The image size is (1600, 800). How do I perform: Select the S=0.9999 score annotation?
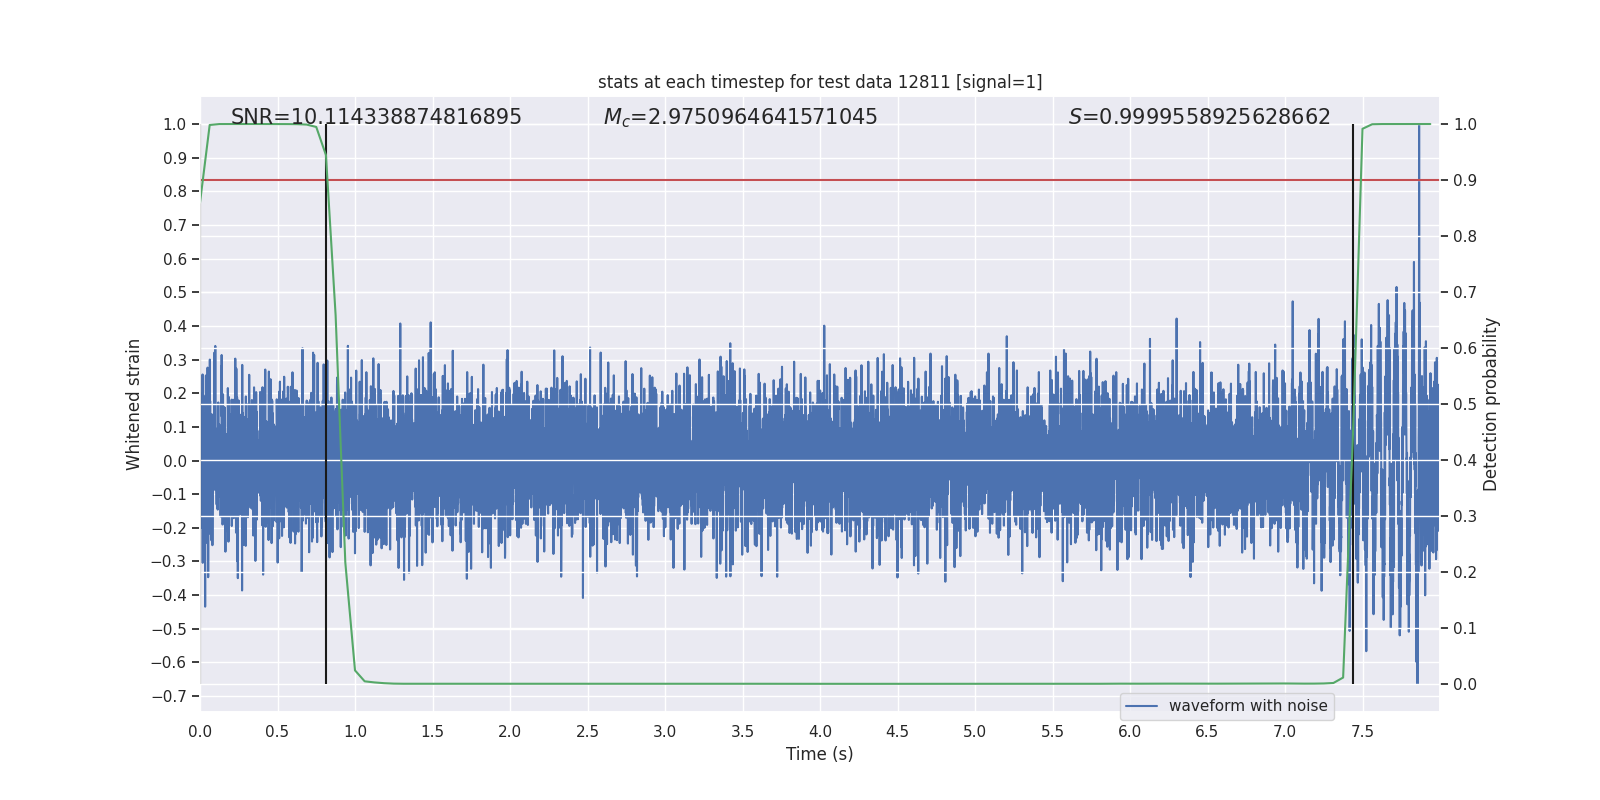(x=1199, y=117)
